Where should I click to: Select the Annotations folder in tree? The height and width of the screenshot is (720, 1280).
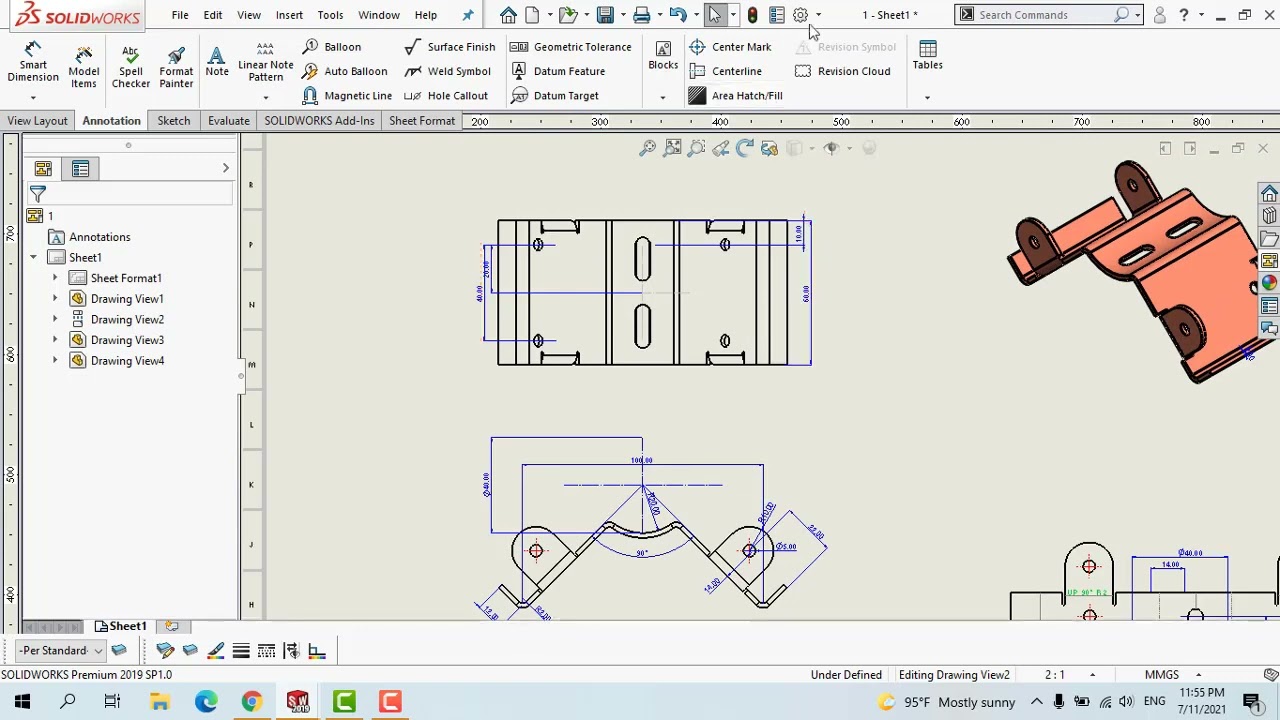tap(99, 237)
